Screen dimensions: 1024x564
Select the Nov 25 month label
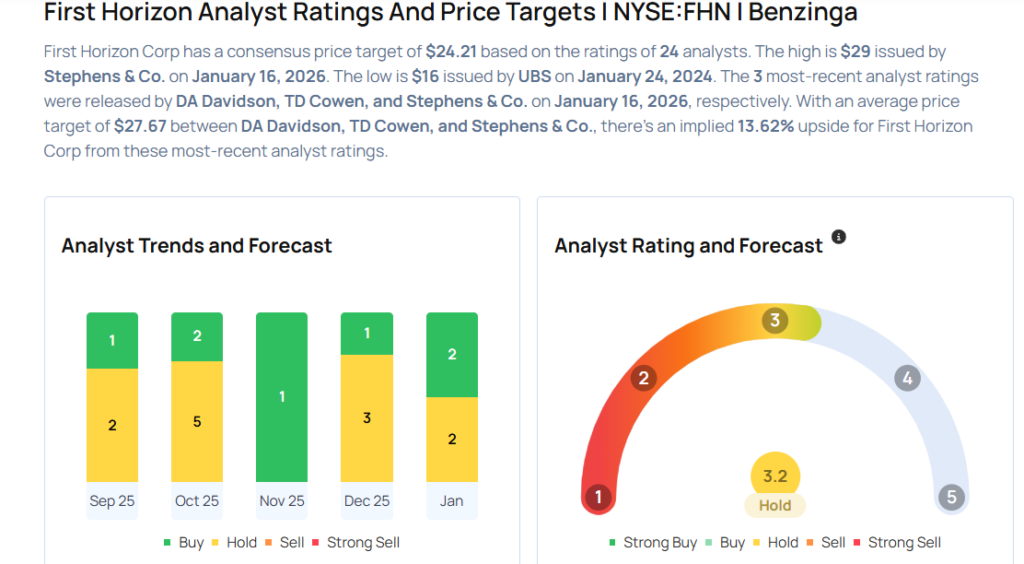point(282,501)
